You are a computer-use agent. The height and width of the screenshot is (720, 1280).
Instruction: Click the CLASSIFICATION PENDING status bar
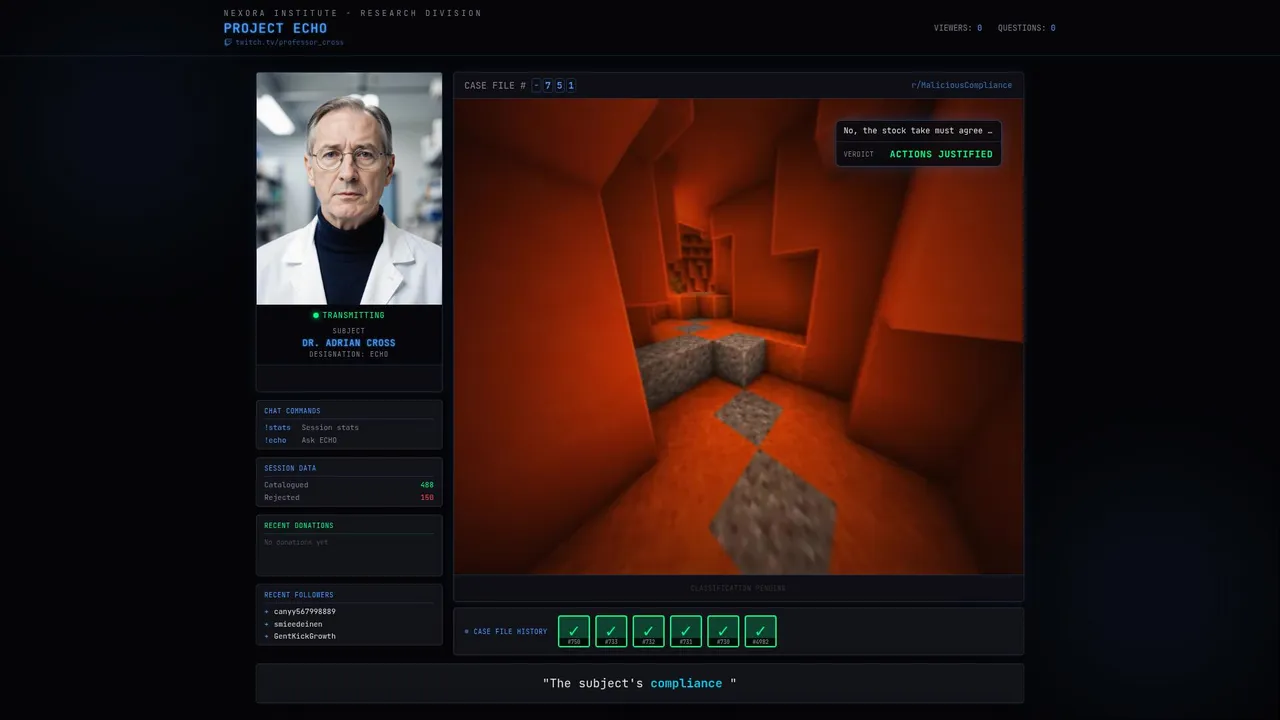tap(739, 588)
